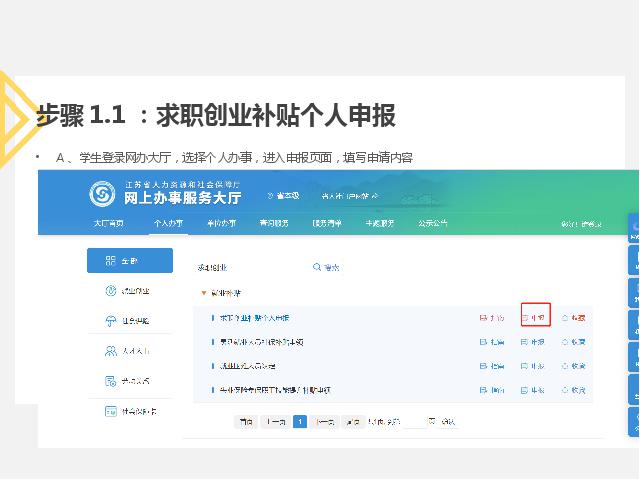Go to 下一页 in pagination
640x480 pixels.
click(325, 422)
